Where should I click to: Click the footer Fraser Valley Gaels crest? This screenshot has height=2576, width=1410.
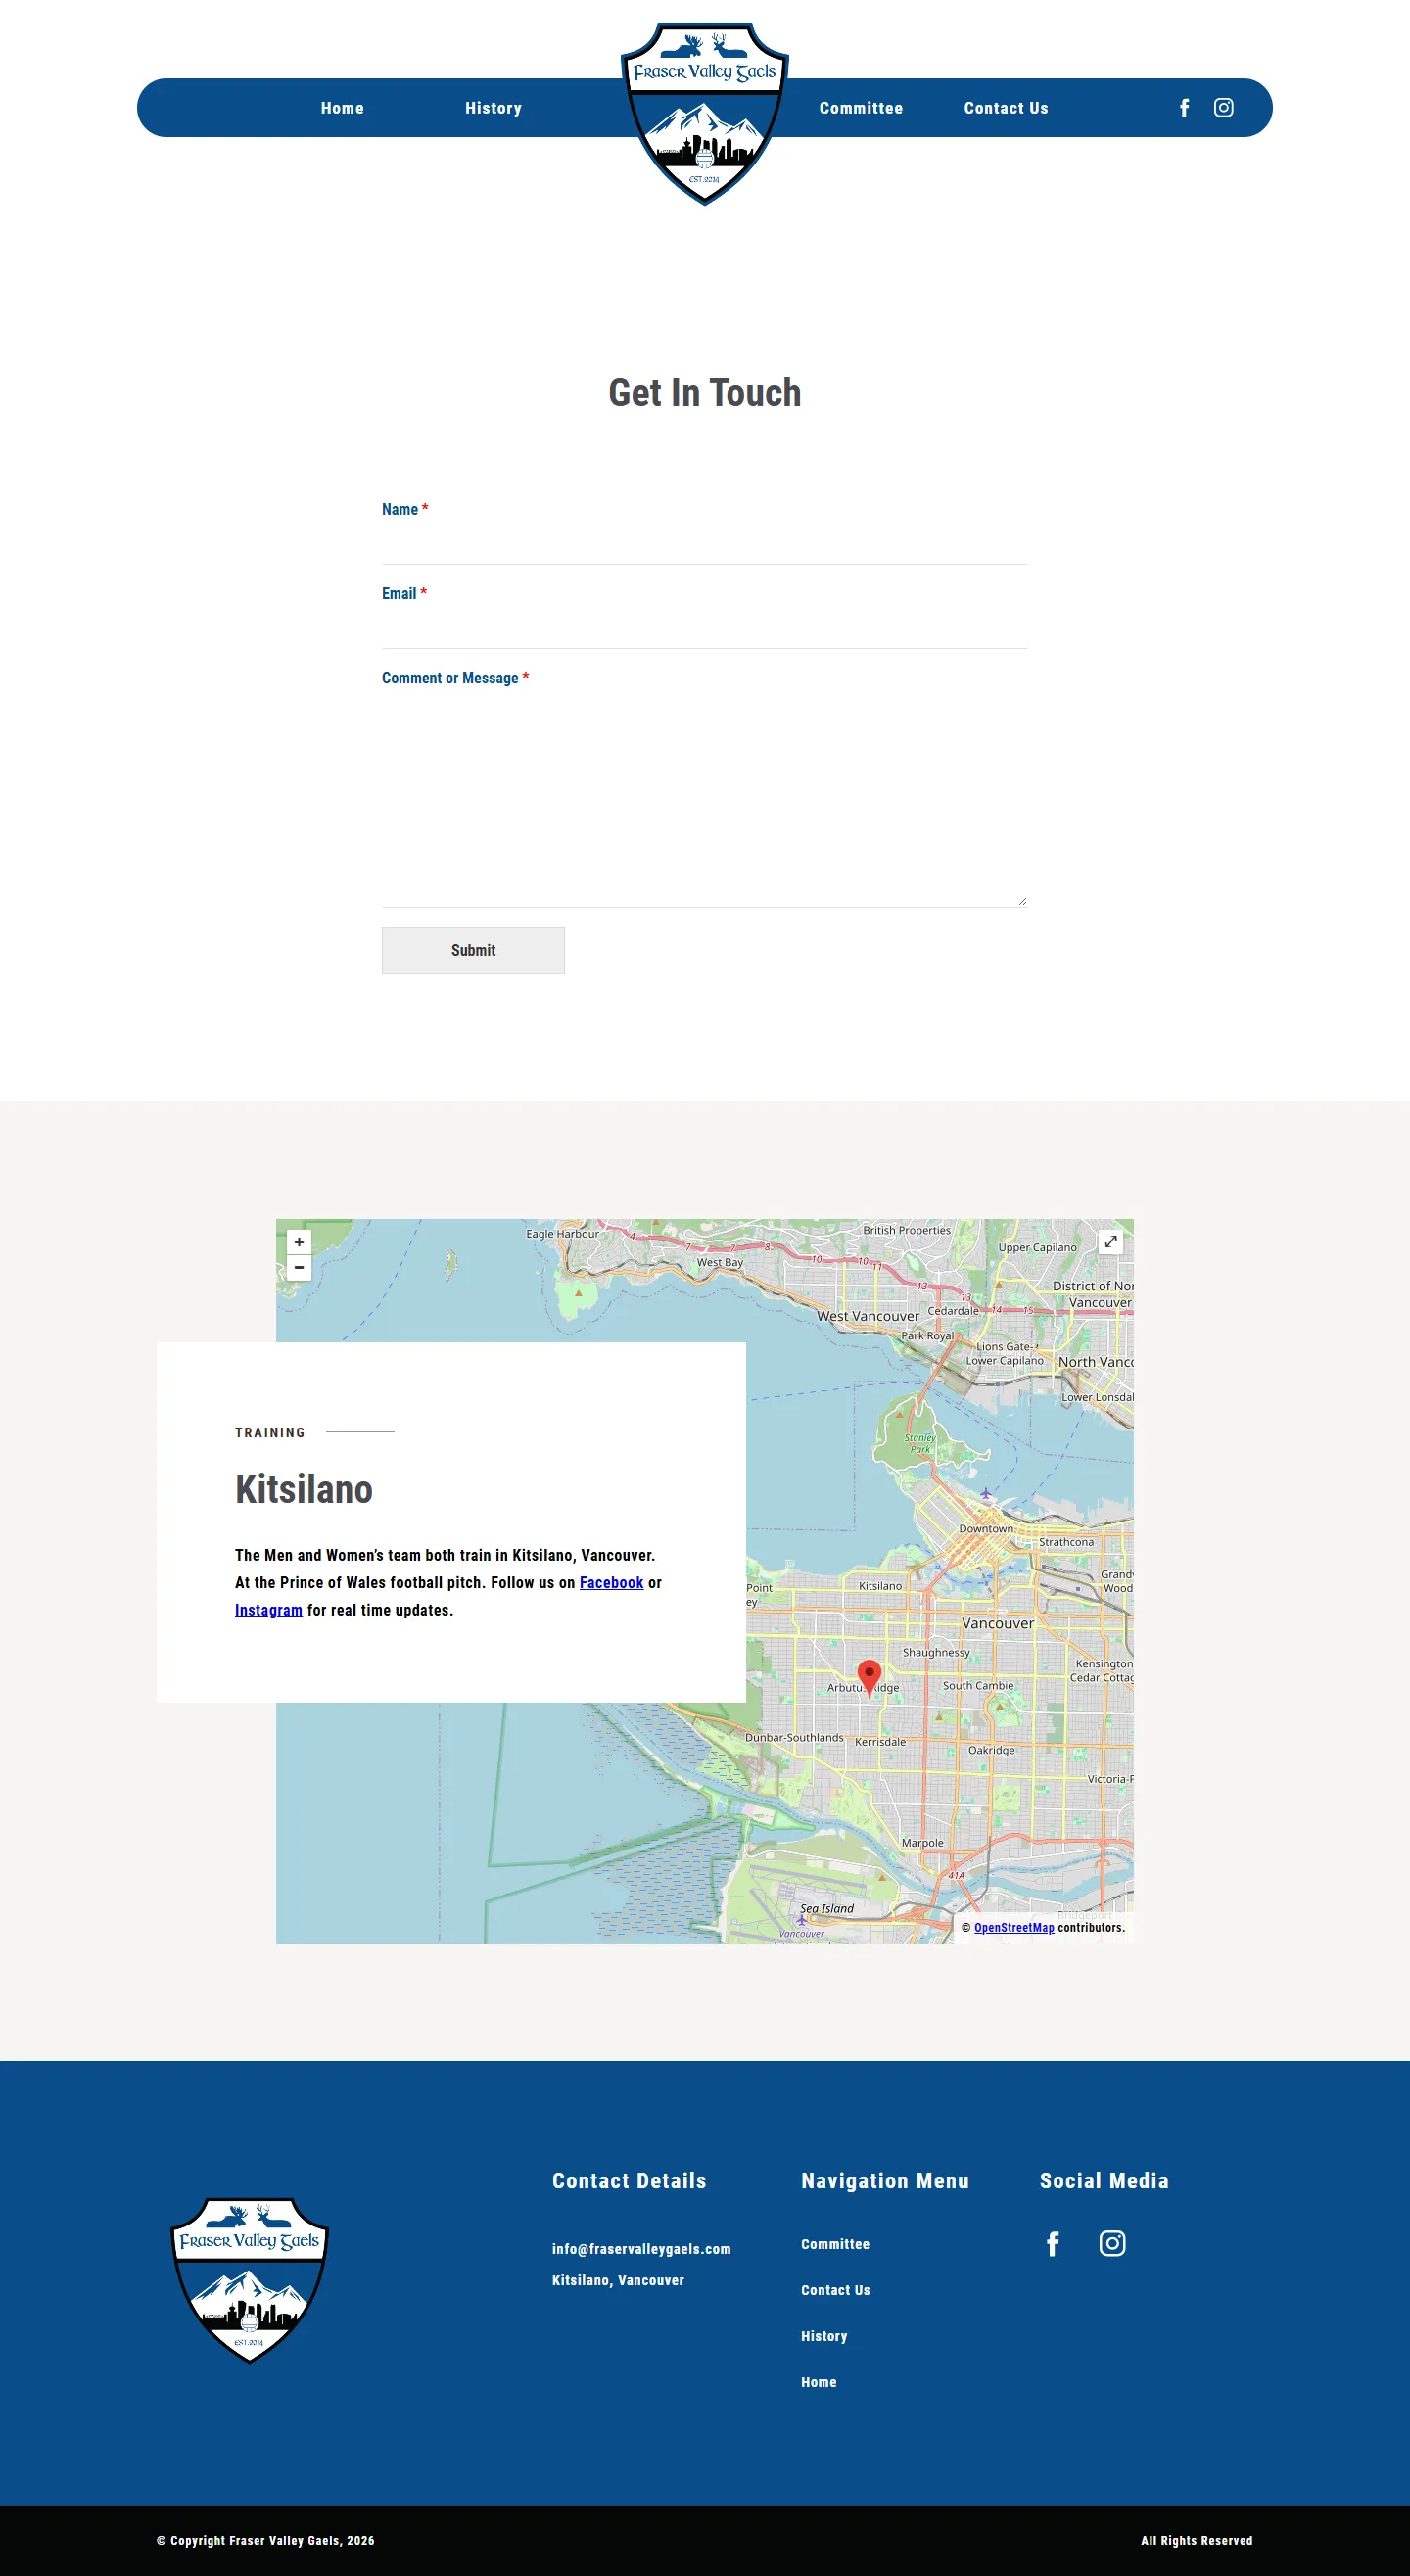tap(249, 2280)
